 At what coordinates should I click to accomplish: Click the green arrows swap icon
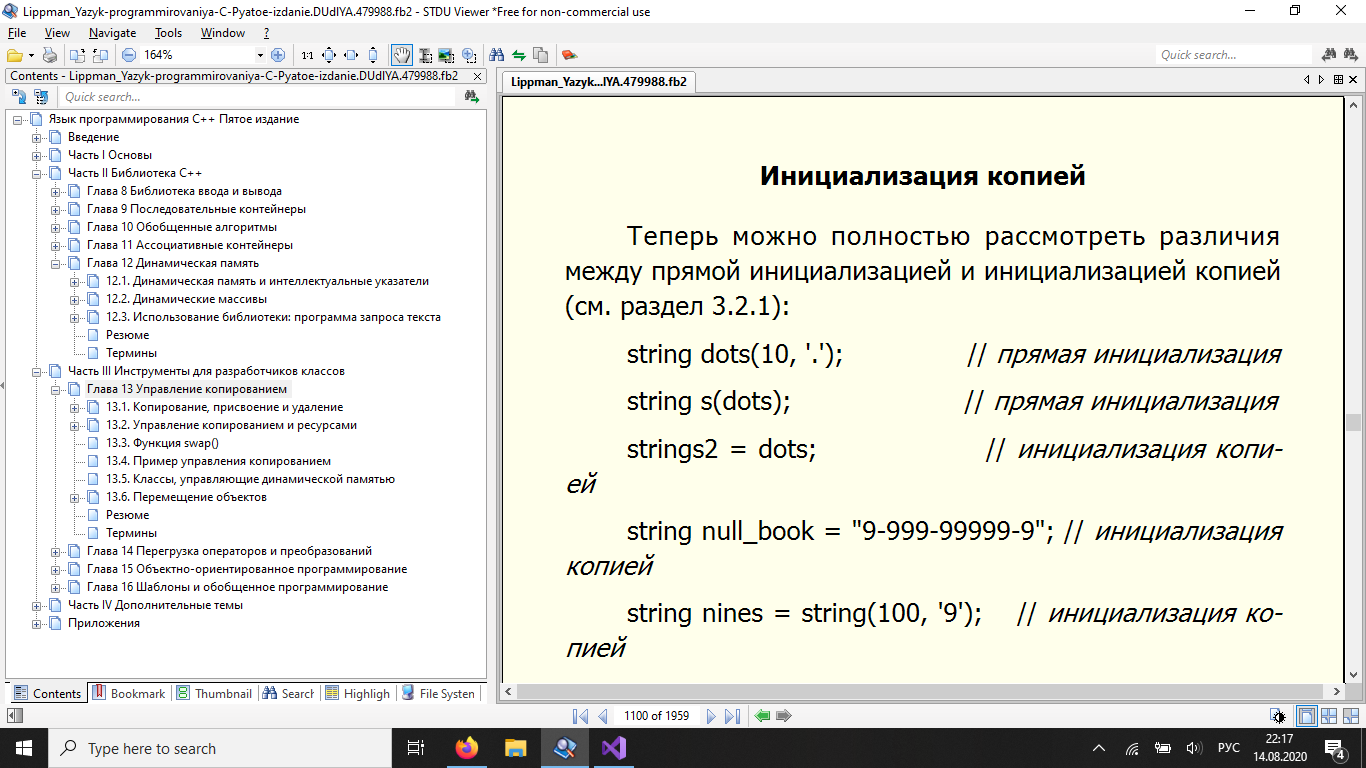point(519,55)
